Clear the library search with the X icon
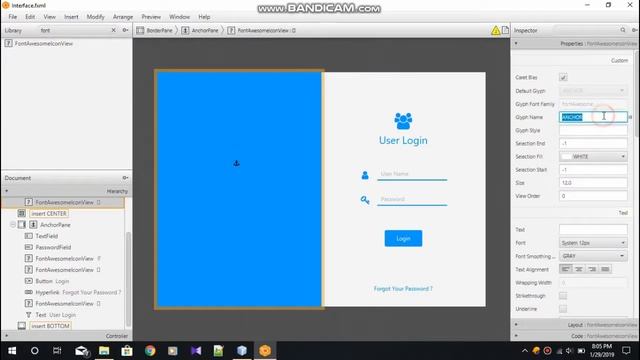 pyautogui.click(x=113, y=30)
